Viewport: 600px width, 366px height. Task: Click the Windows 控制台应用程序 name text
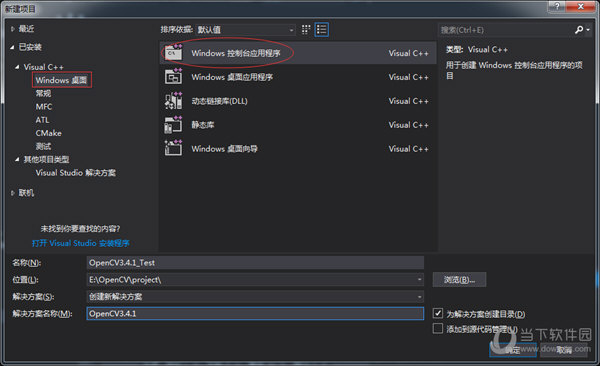pyautogui.click(x=236, y=53)
